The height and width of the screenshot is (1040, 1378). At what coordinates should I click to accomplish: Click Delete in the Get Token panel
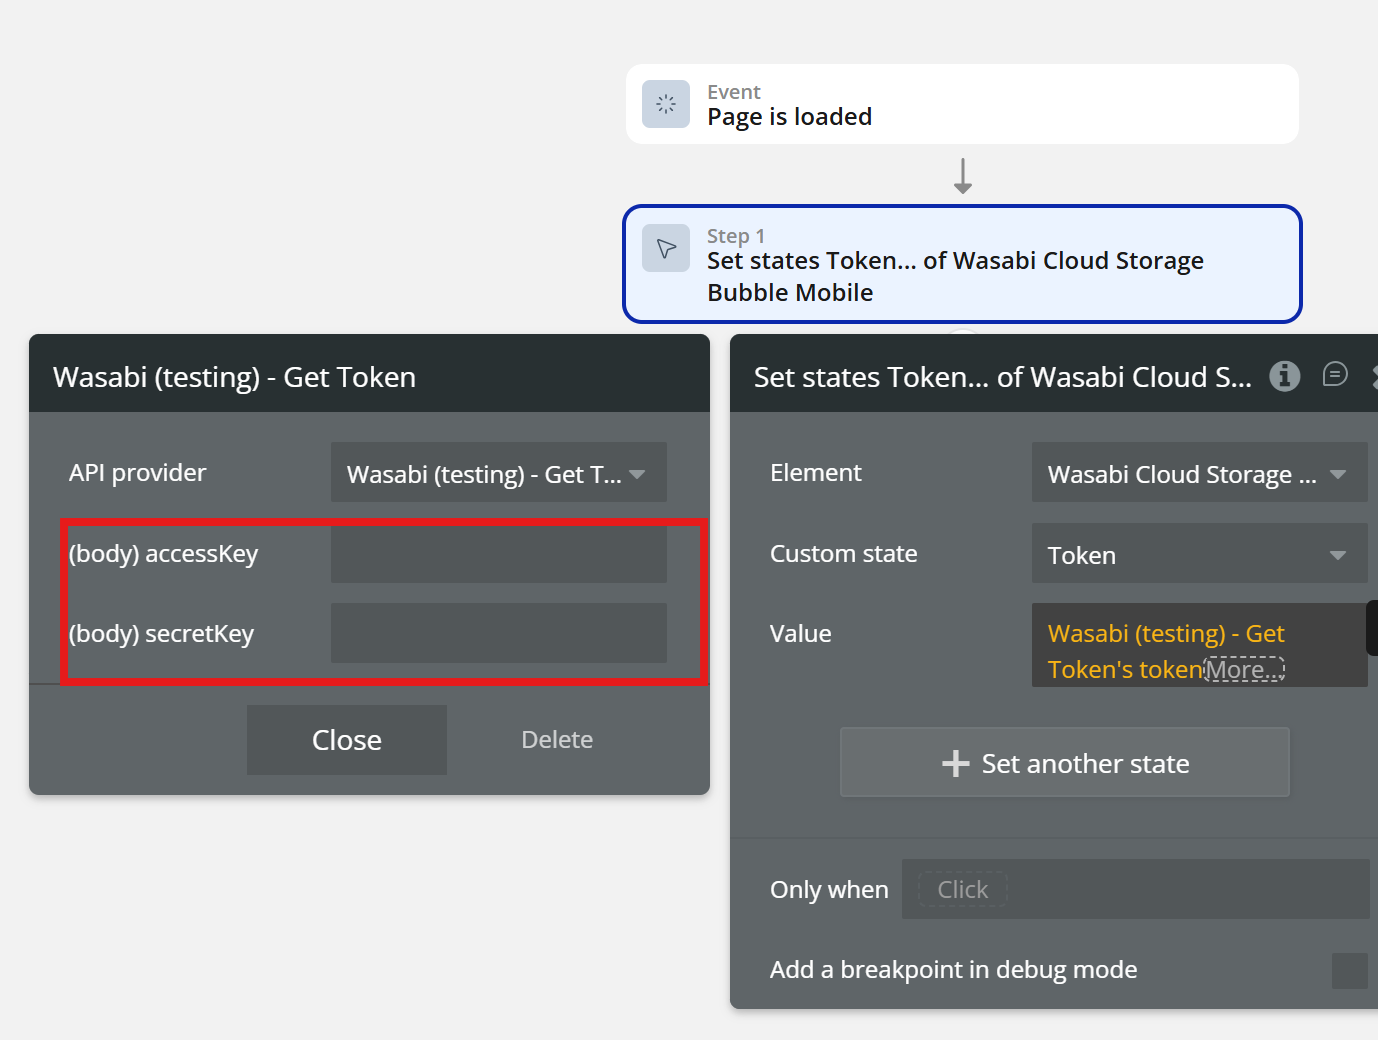coord(557,740)
